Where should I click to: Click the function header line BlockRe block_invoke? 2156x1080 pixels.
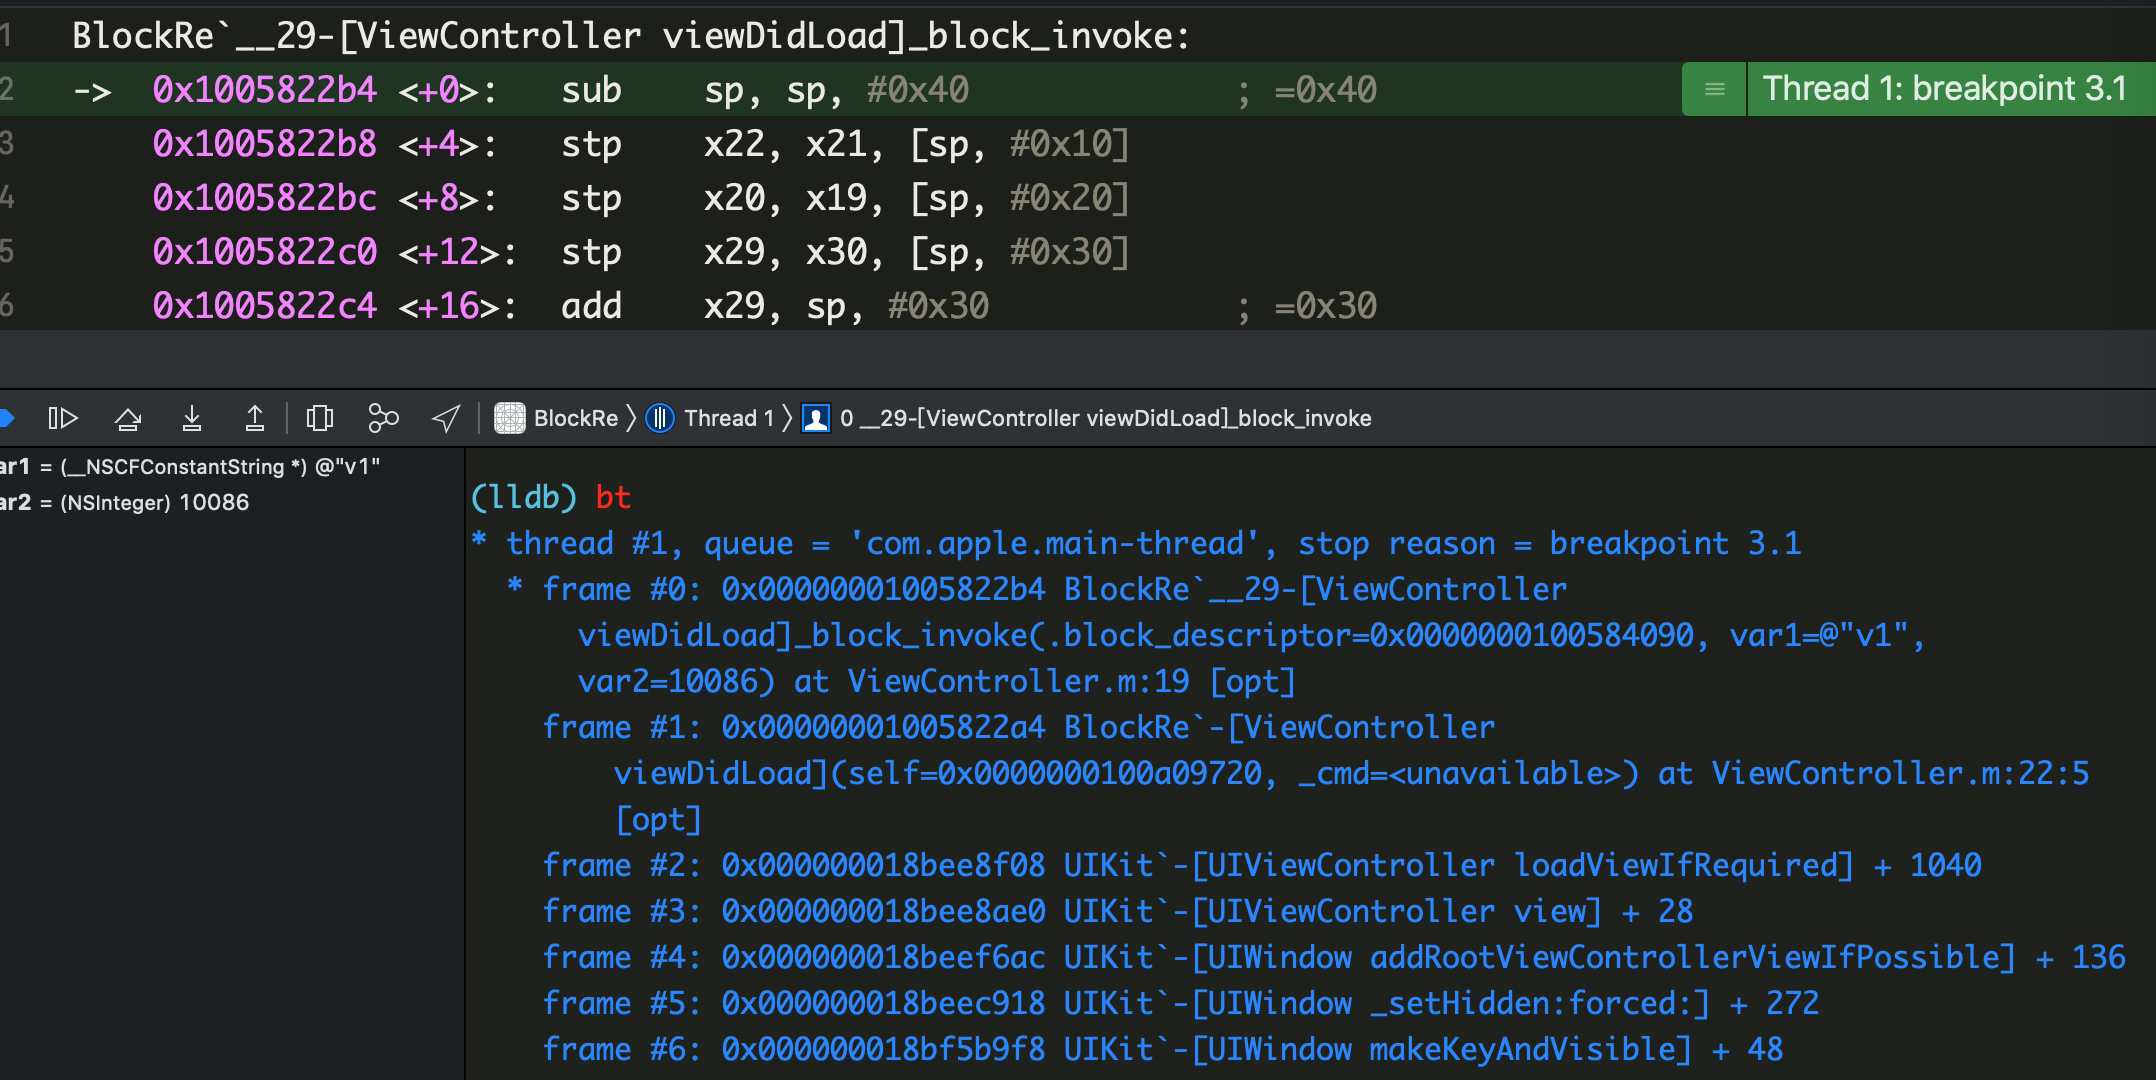pyautogui.click(x=630, y=36)
